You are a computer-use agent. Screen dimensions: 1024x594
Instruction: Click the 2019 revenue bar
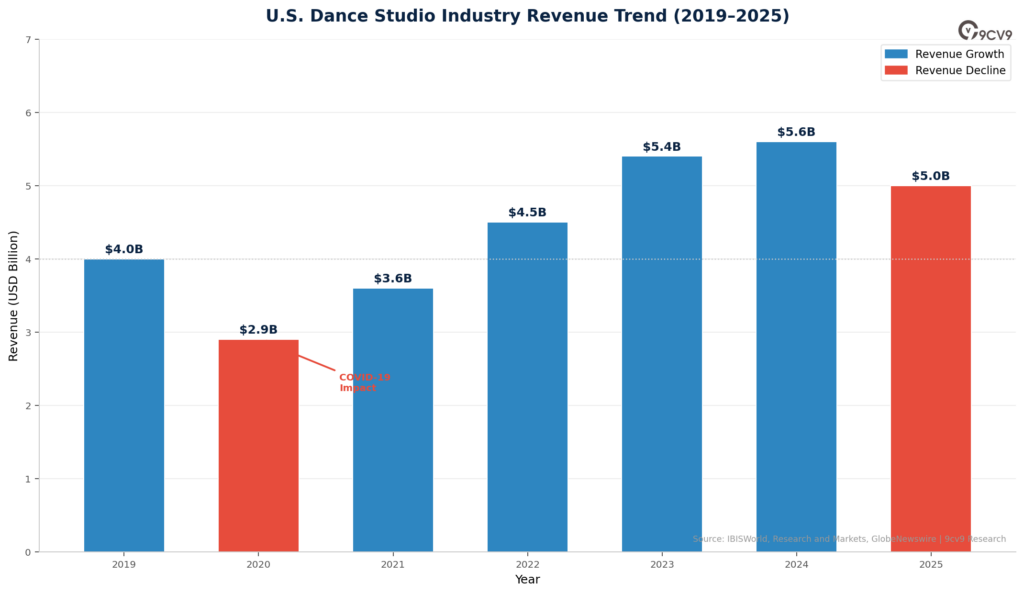pyautogui.click(x=124, y=405)
